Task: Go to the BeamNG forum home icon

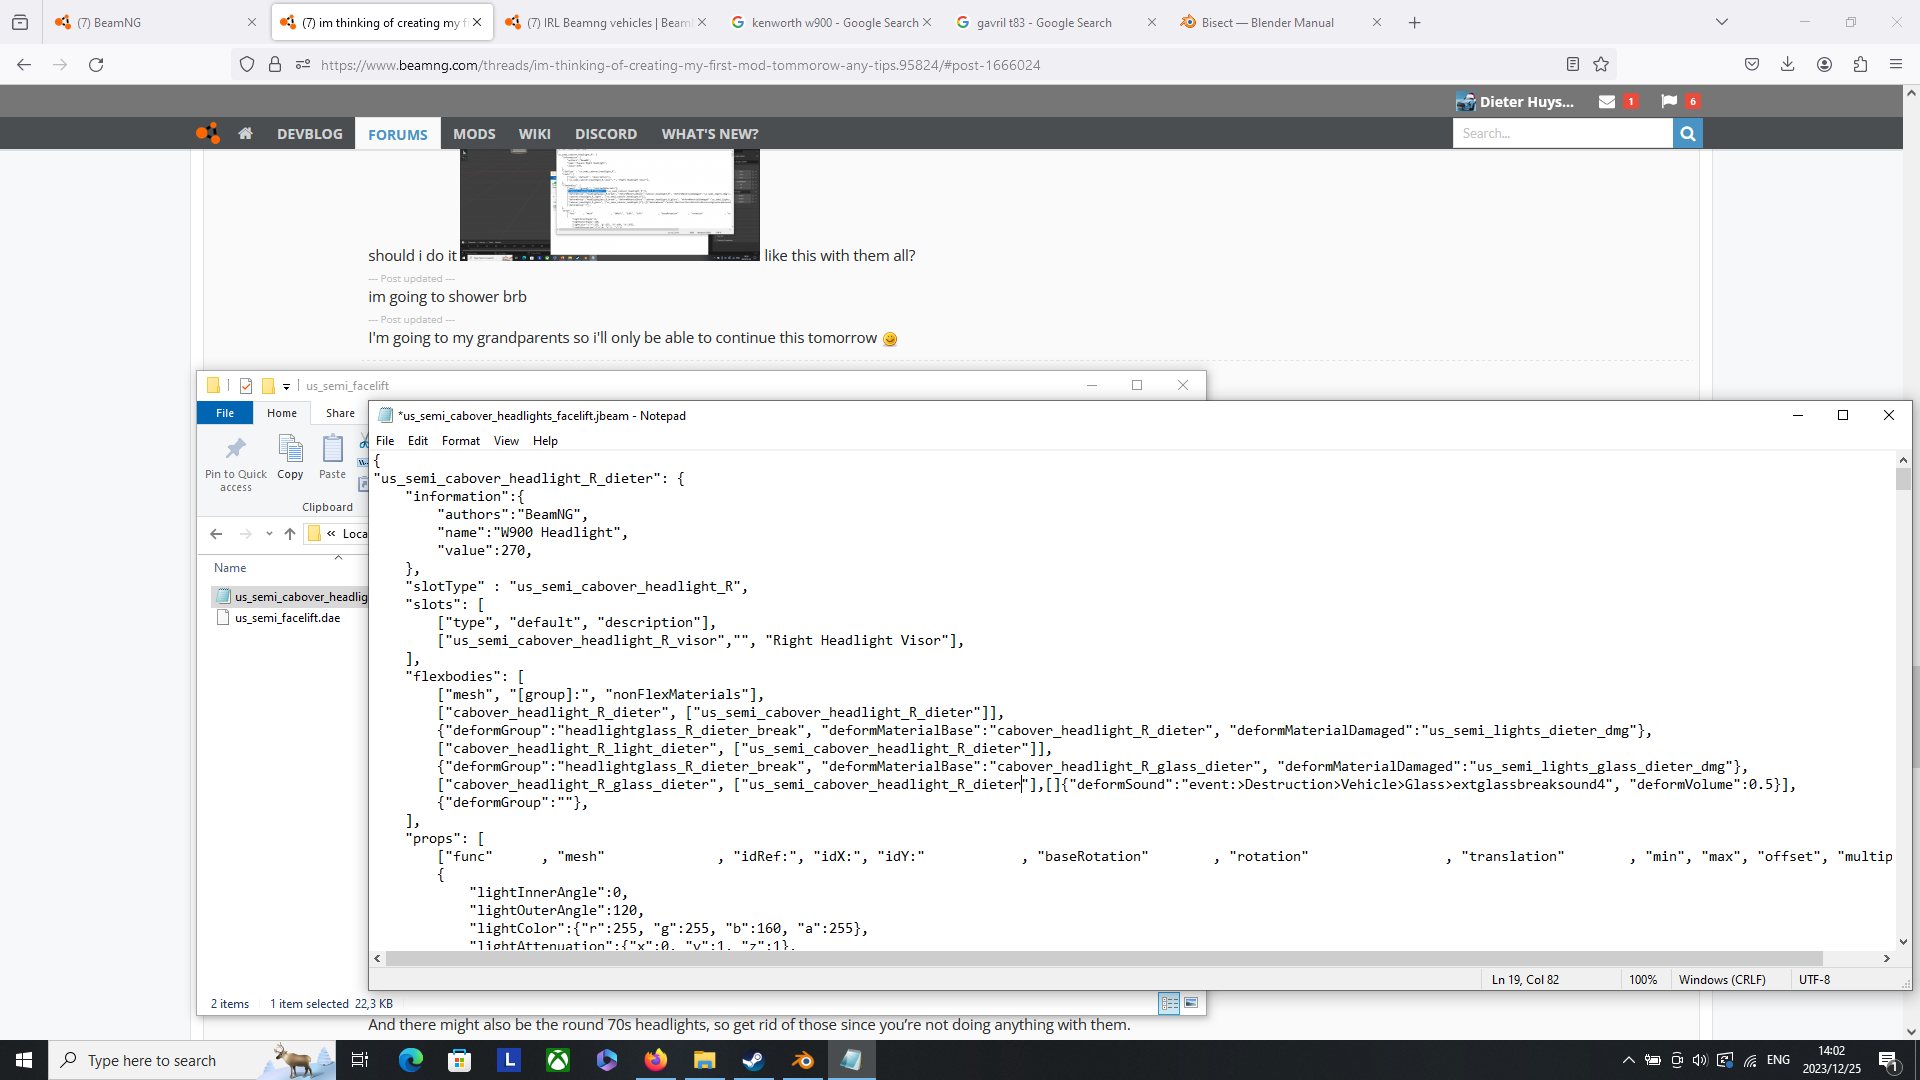Action: 245,133
